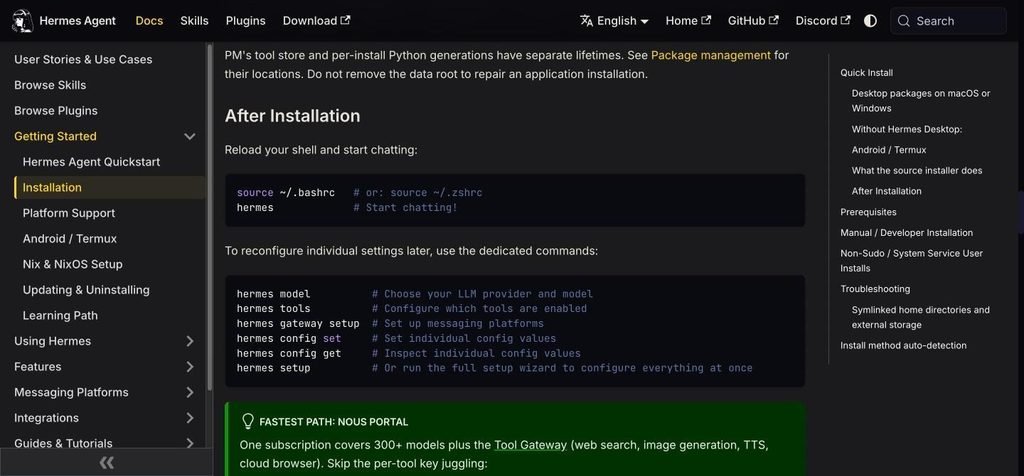Screen dimensions: 1024x476
Task: Open the Discord external link
Action: coord(823,21)
